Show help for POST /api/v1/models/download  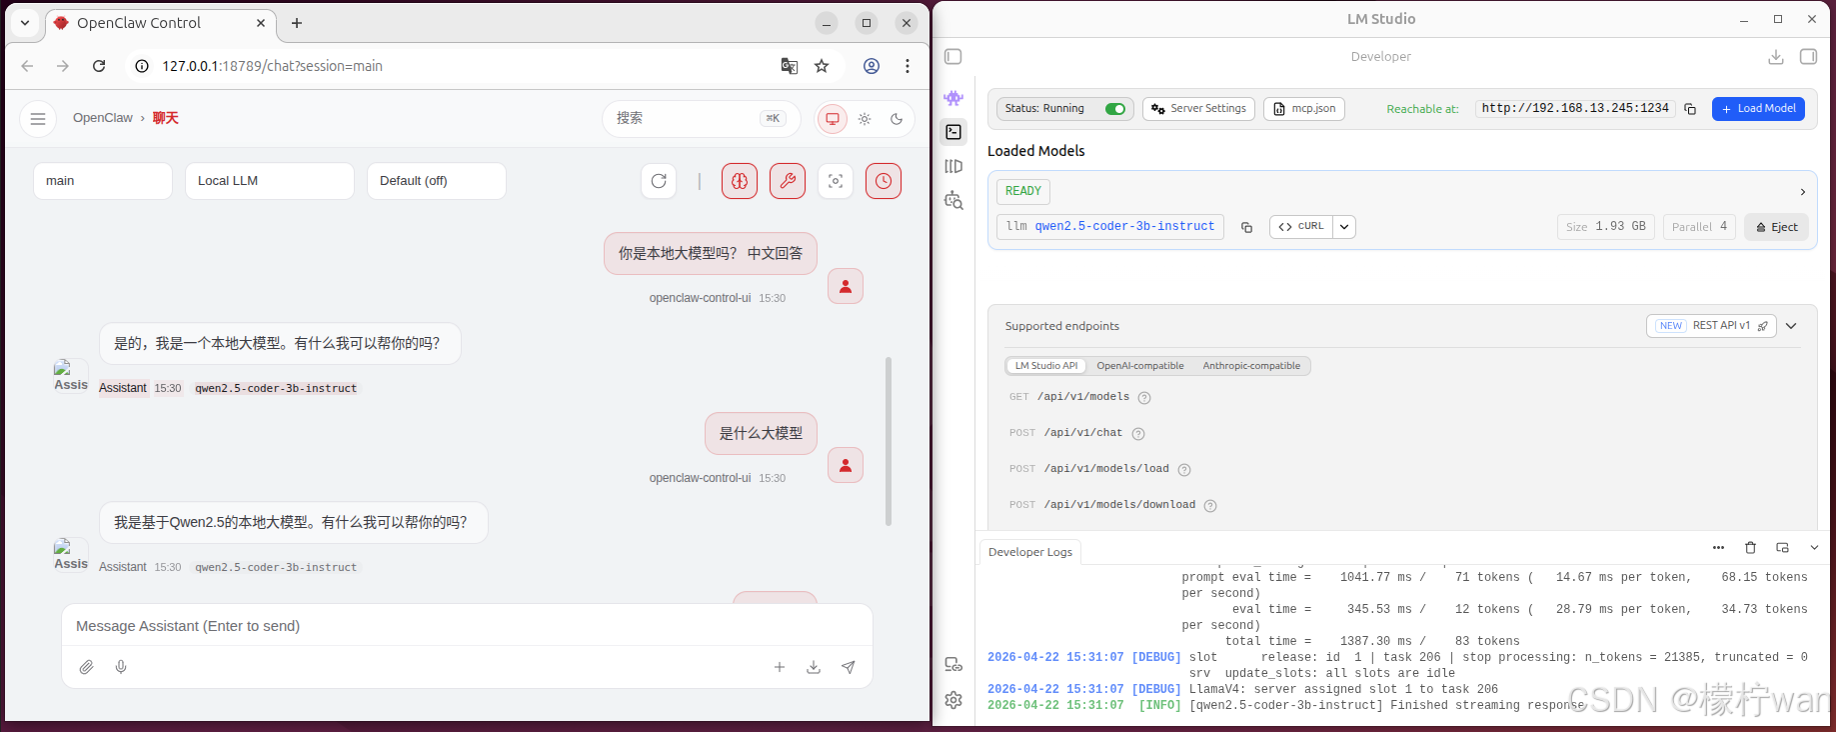click(1210, 506)
